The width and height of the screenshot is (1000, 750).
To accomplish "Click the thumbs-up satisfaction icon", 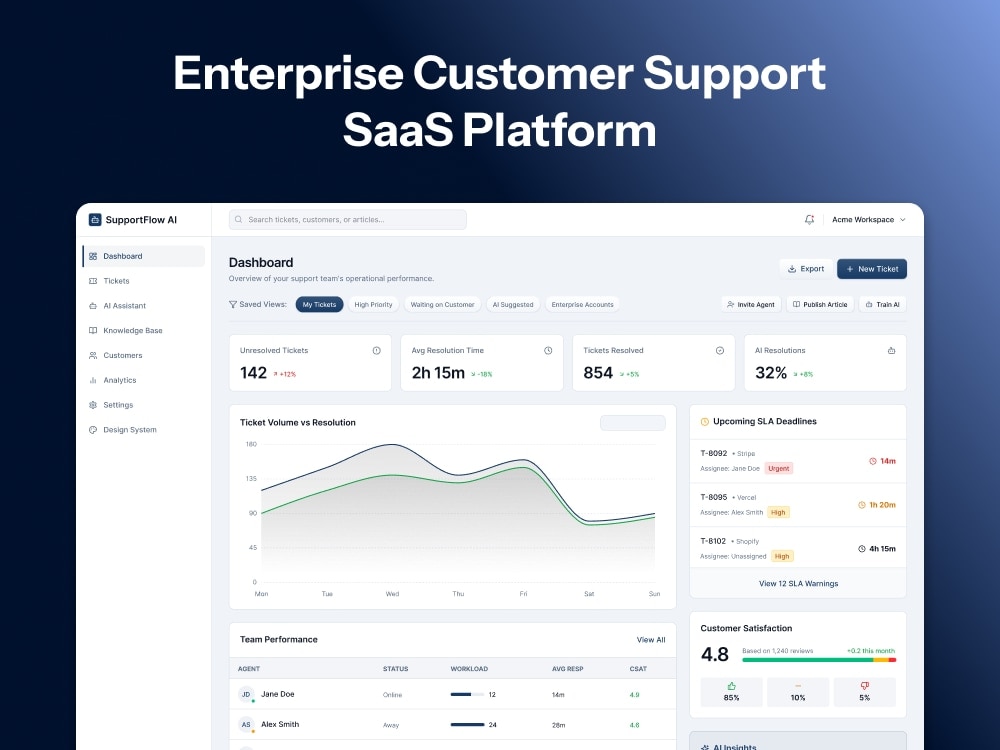I will 732,686.
